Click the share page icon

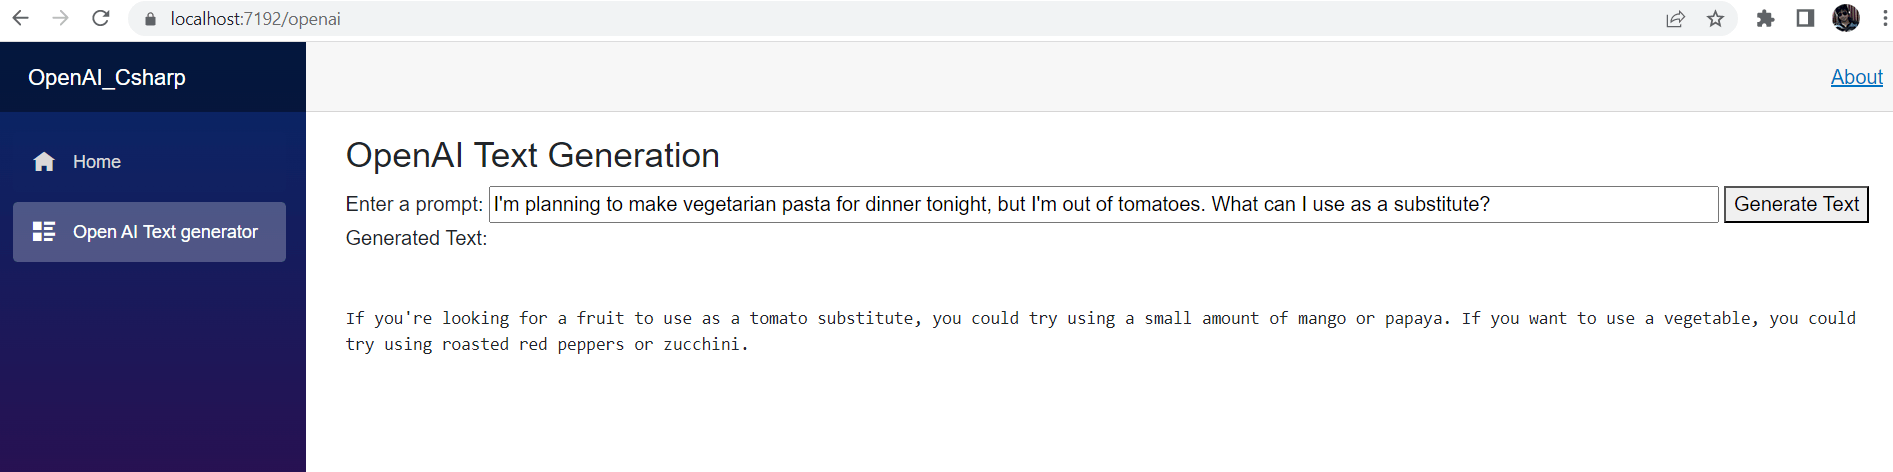point(1675,19)
